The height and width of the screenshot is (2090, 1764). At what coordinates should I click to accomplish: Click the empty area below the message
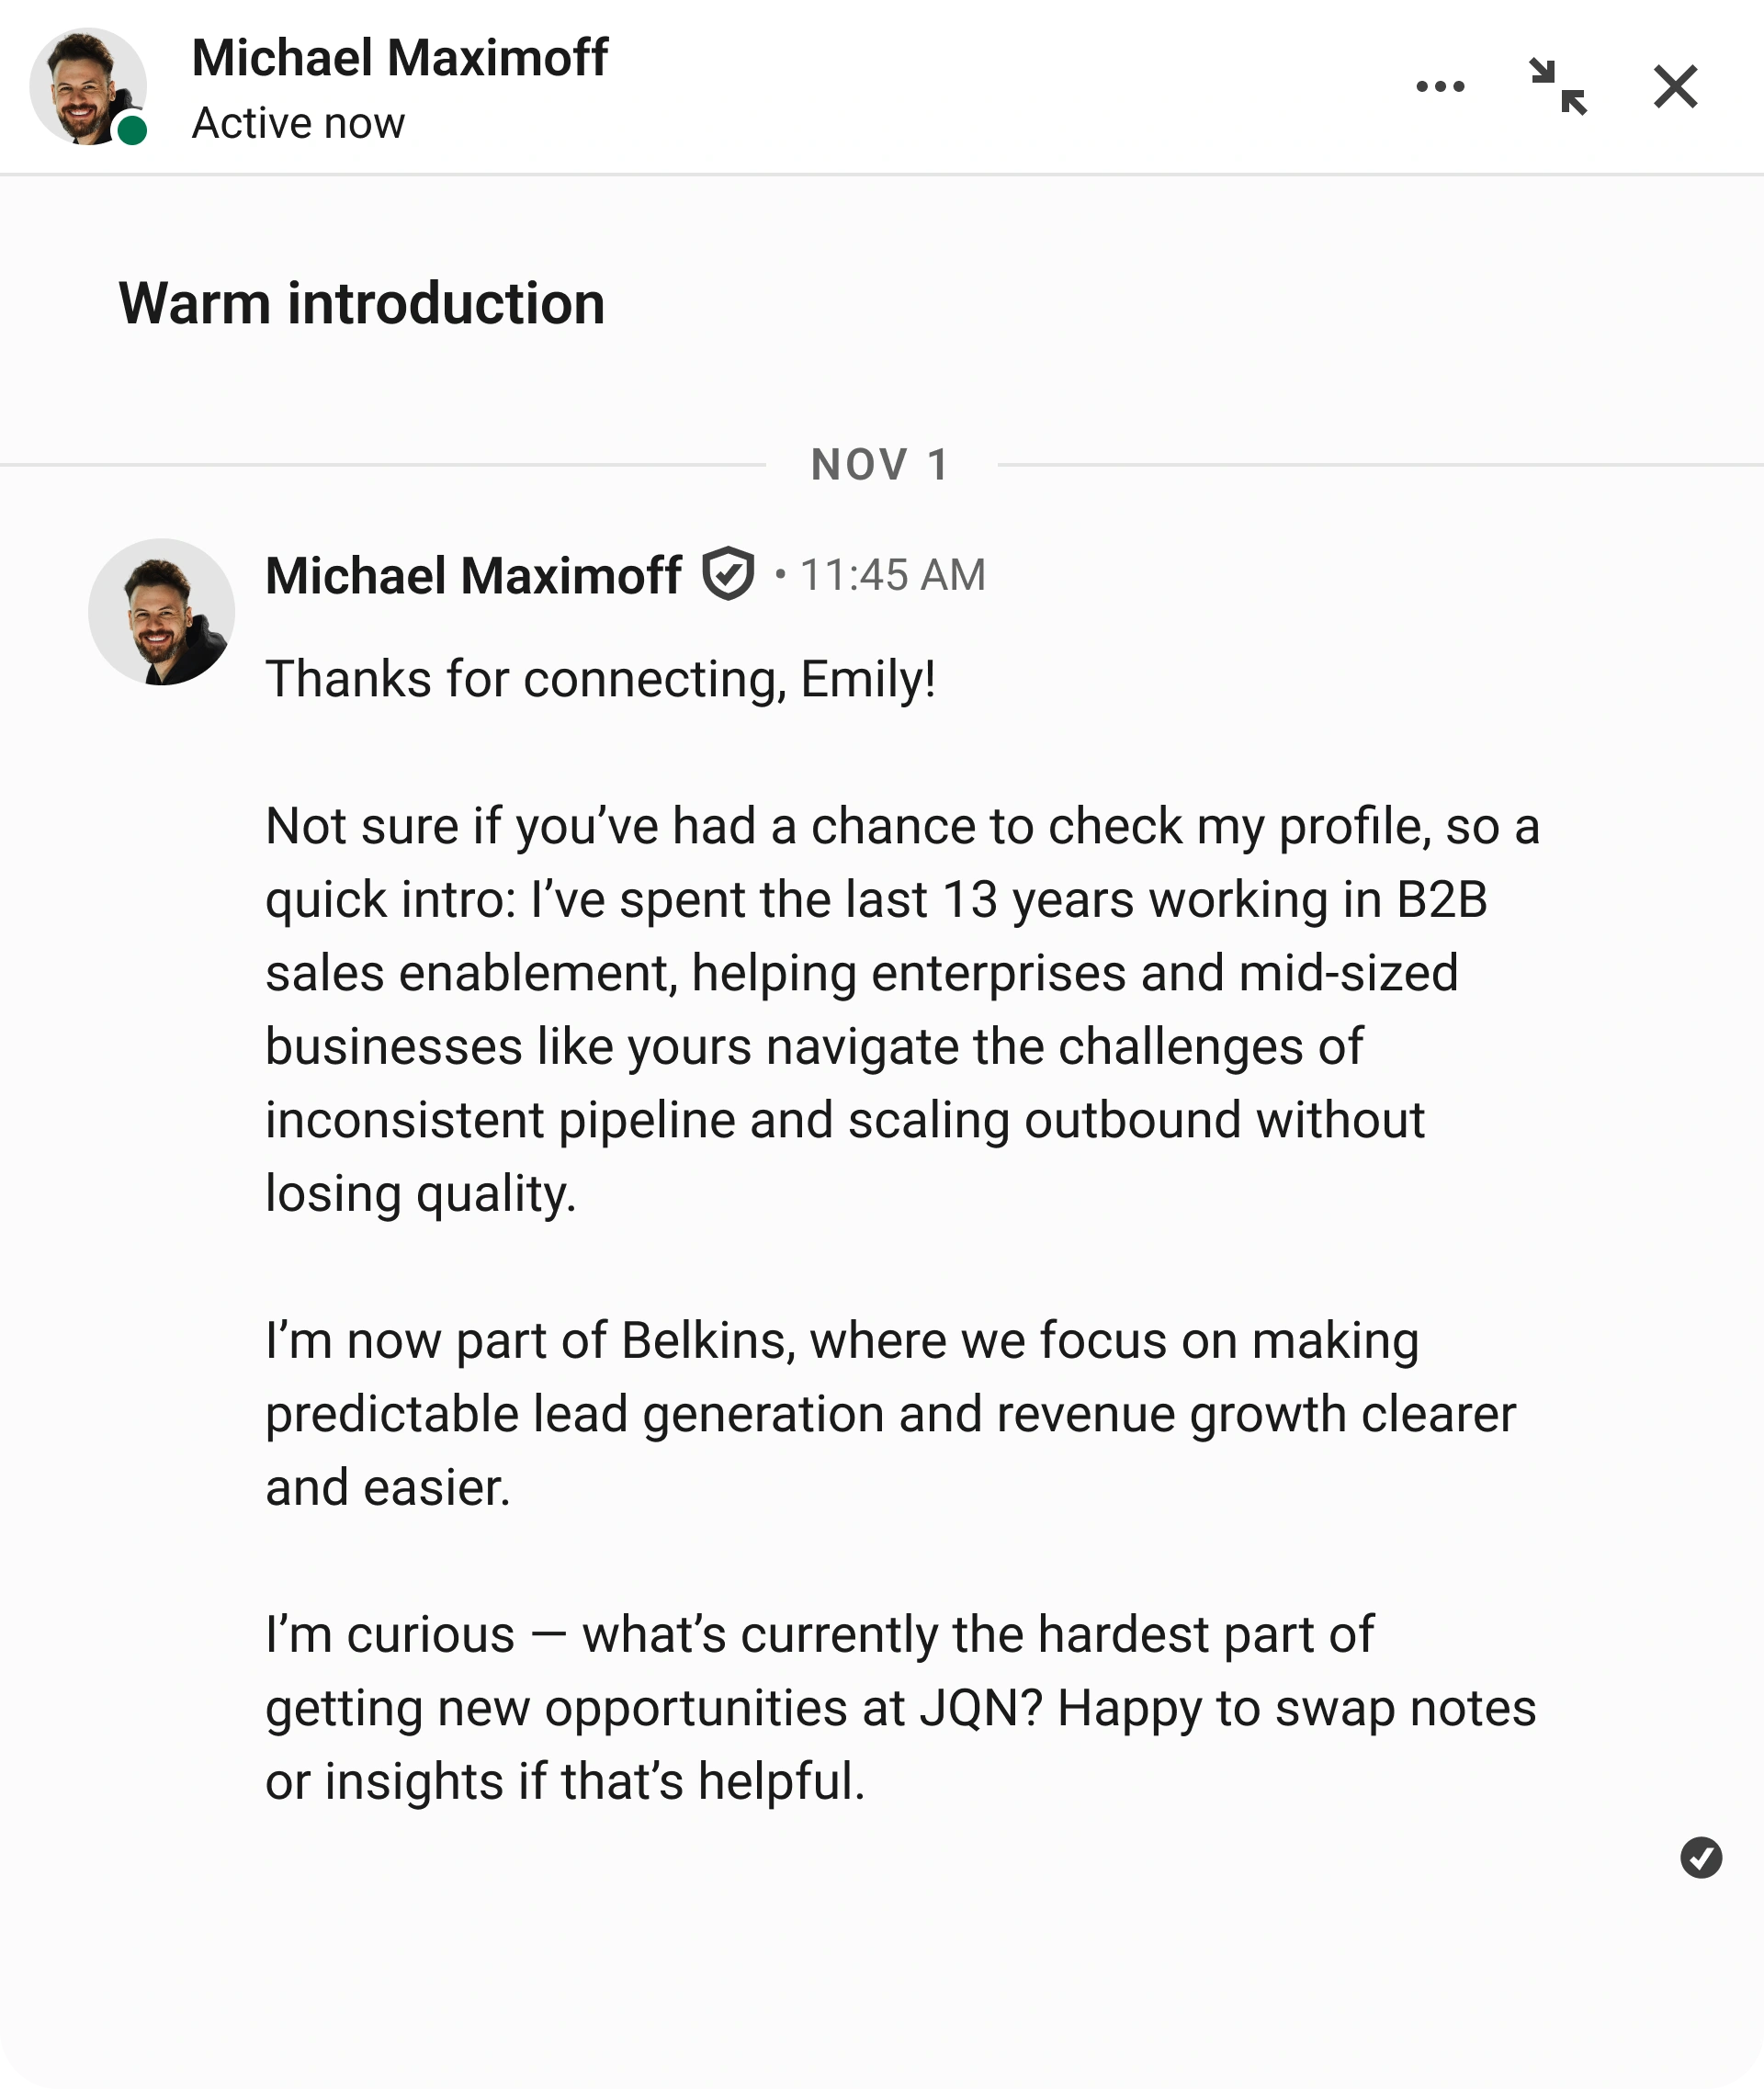click(x=880, y=1980)
